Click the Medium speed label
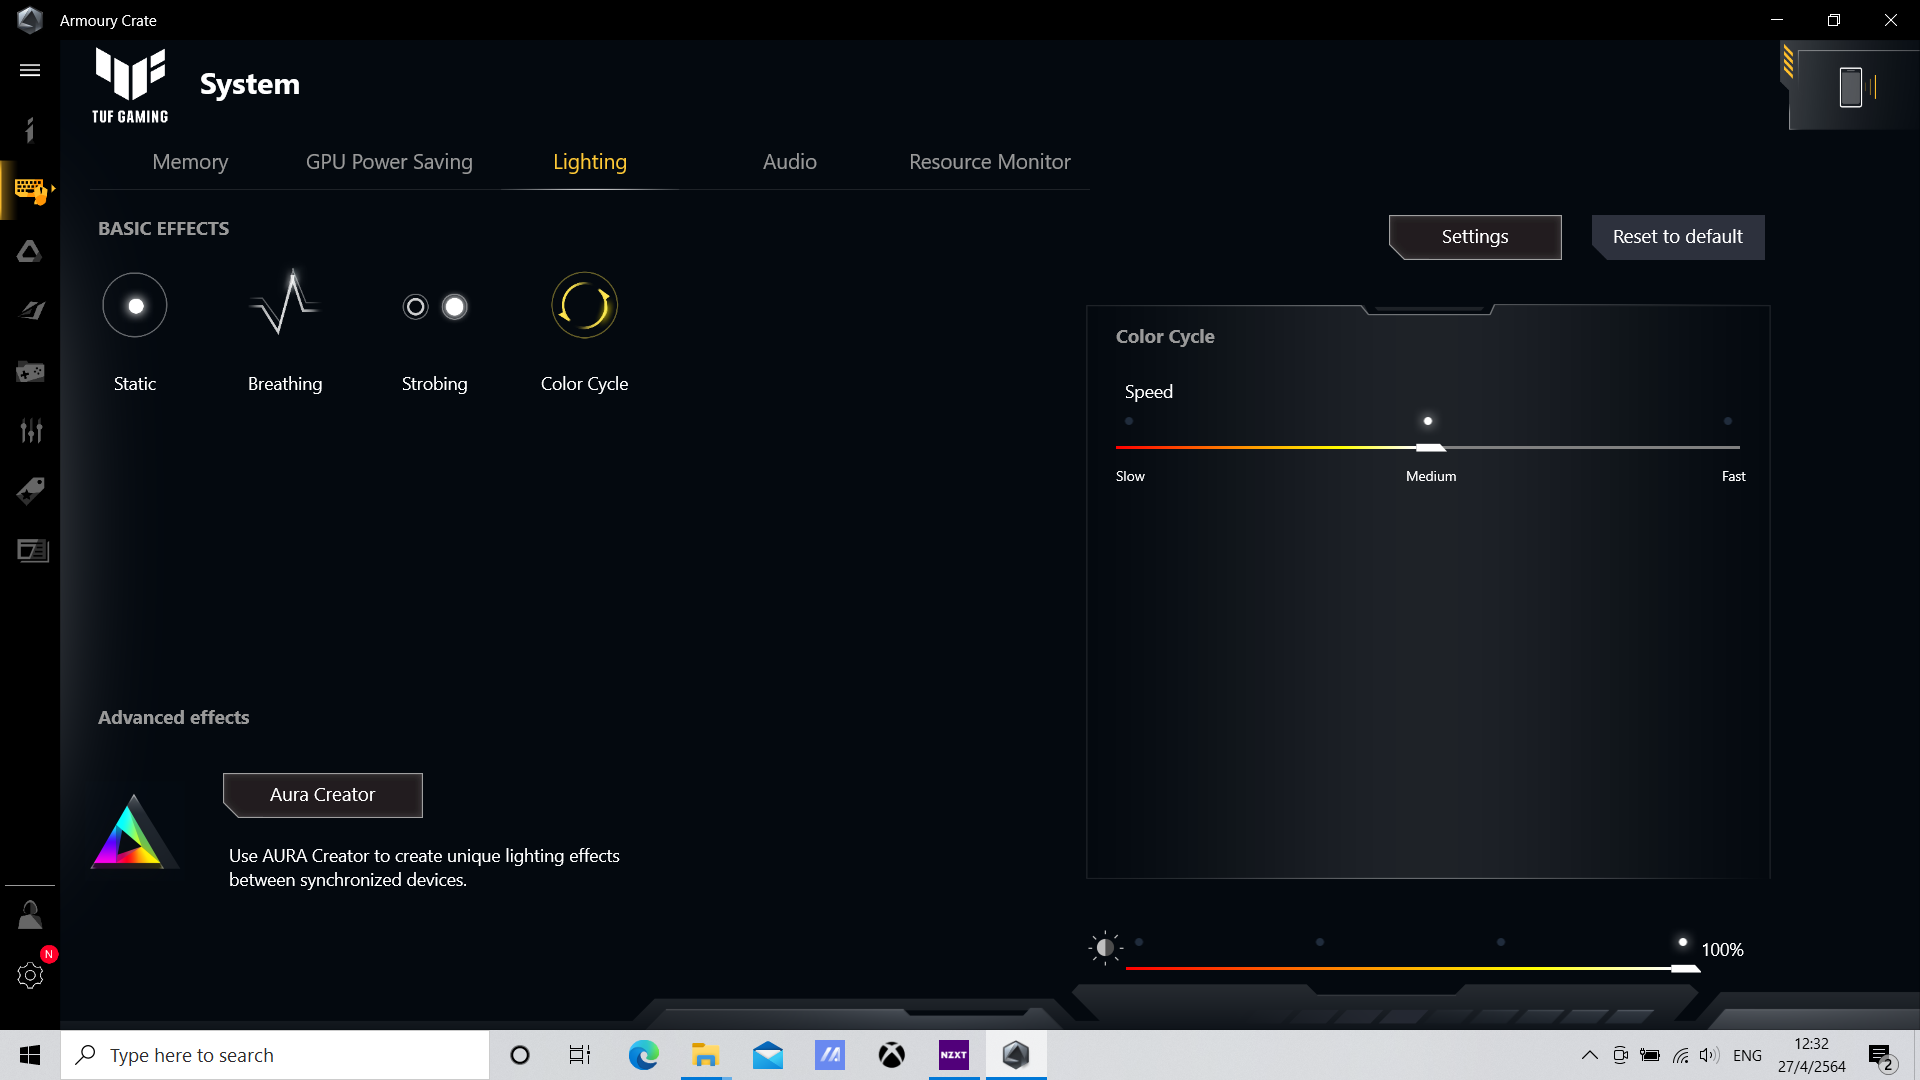This screenshot has width=1920, height=1080. coord(1431,477)
